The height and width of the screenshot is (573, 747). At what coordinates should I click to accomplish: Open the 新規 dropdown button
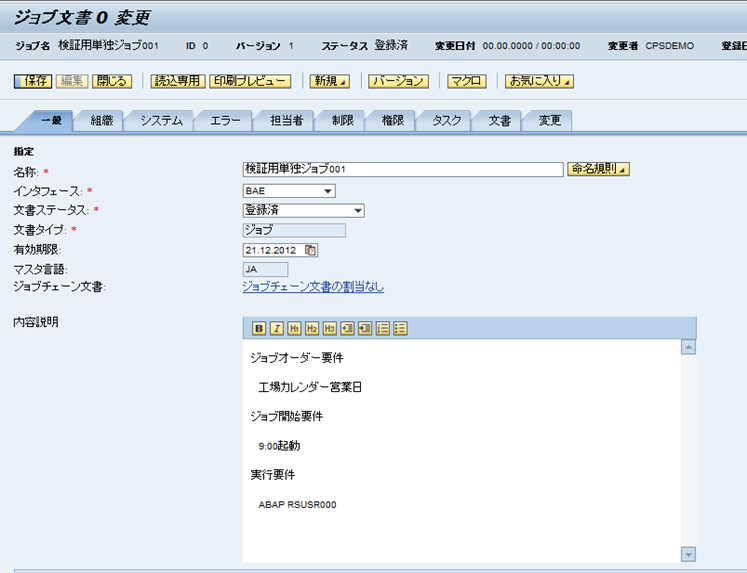click(330, 81)
